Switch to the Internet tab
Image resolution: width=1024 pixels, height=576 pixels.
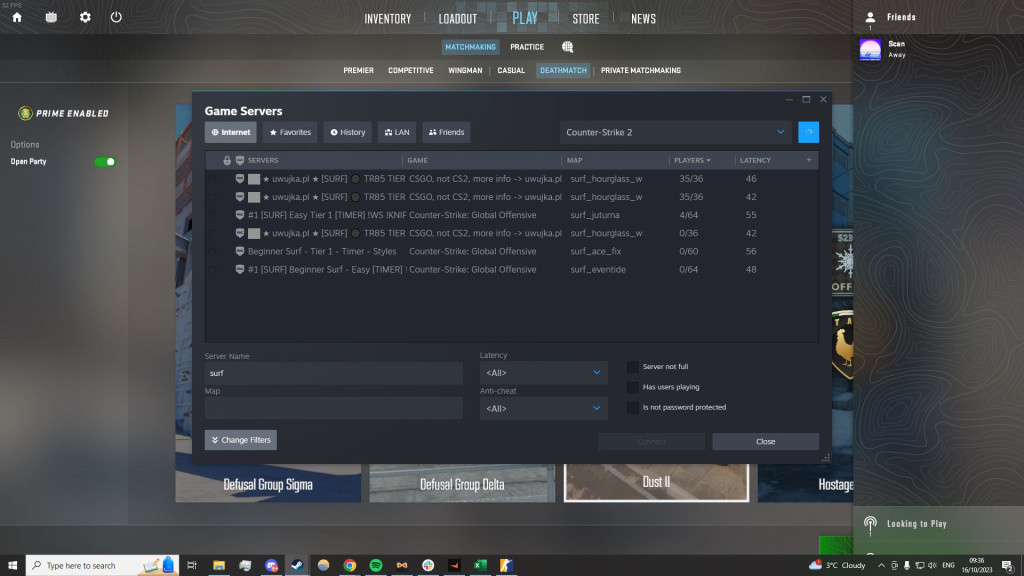point(231,132)
